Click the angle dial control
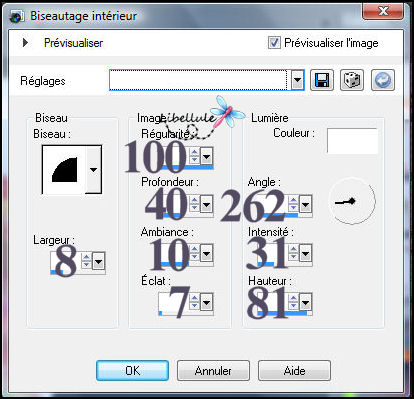 352,201
